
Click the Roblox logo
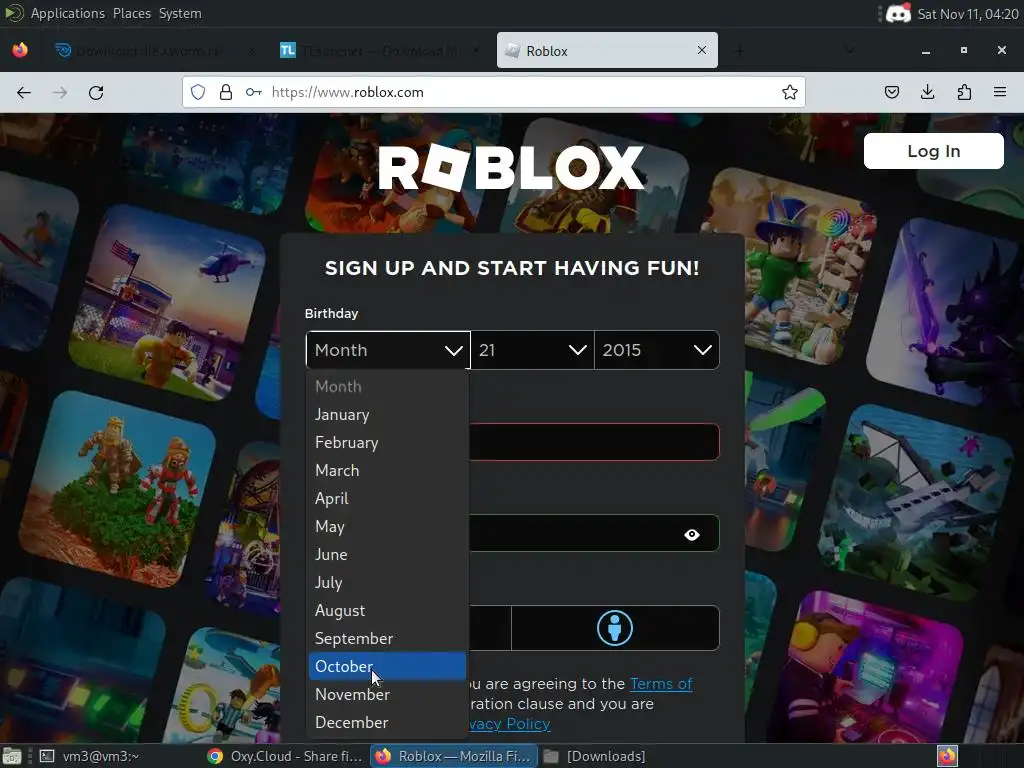point(511,167)
